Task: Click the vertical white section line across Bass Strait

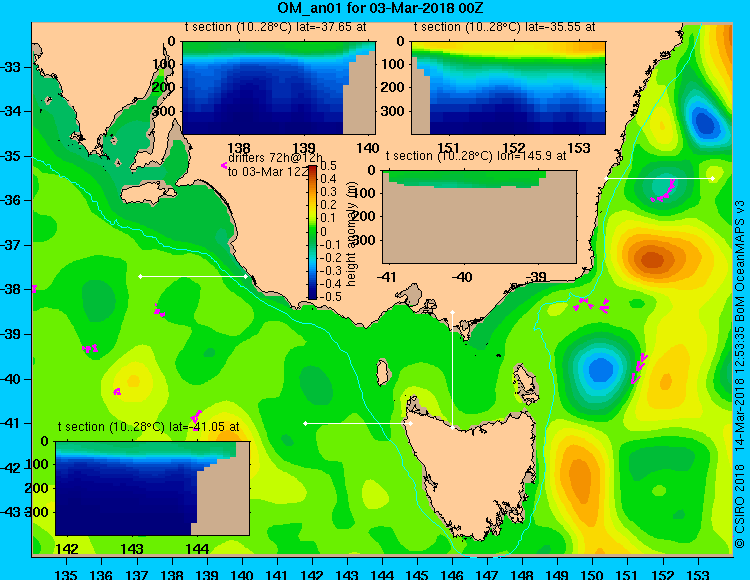Action: coord(452,370)
